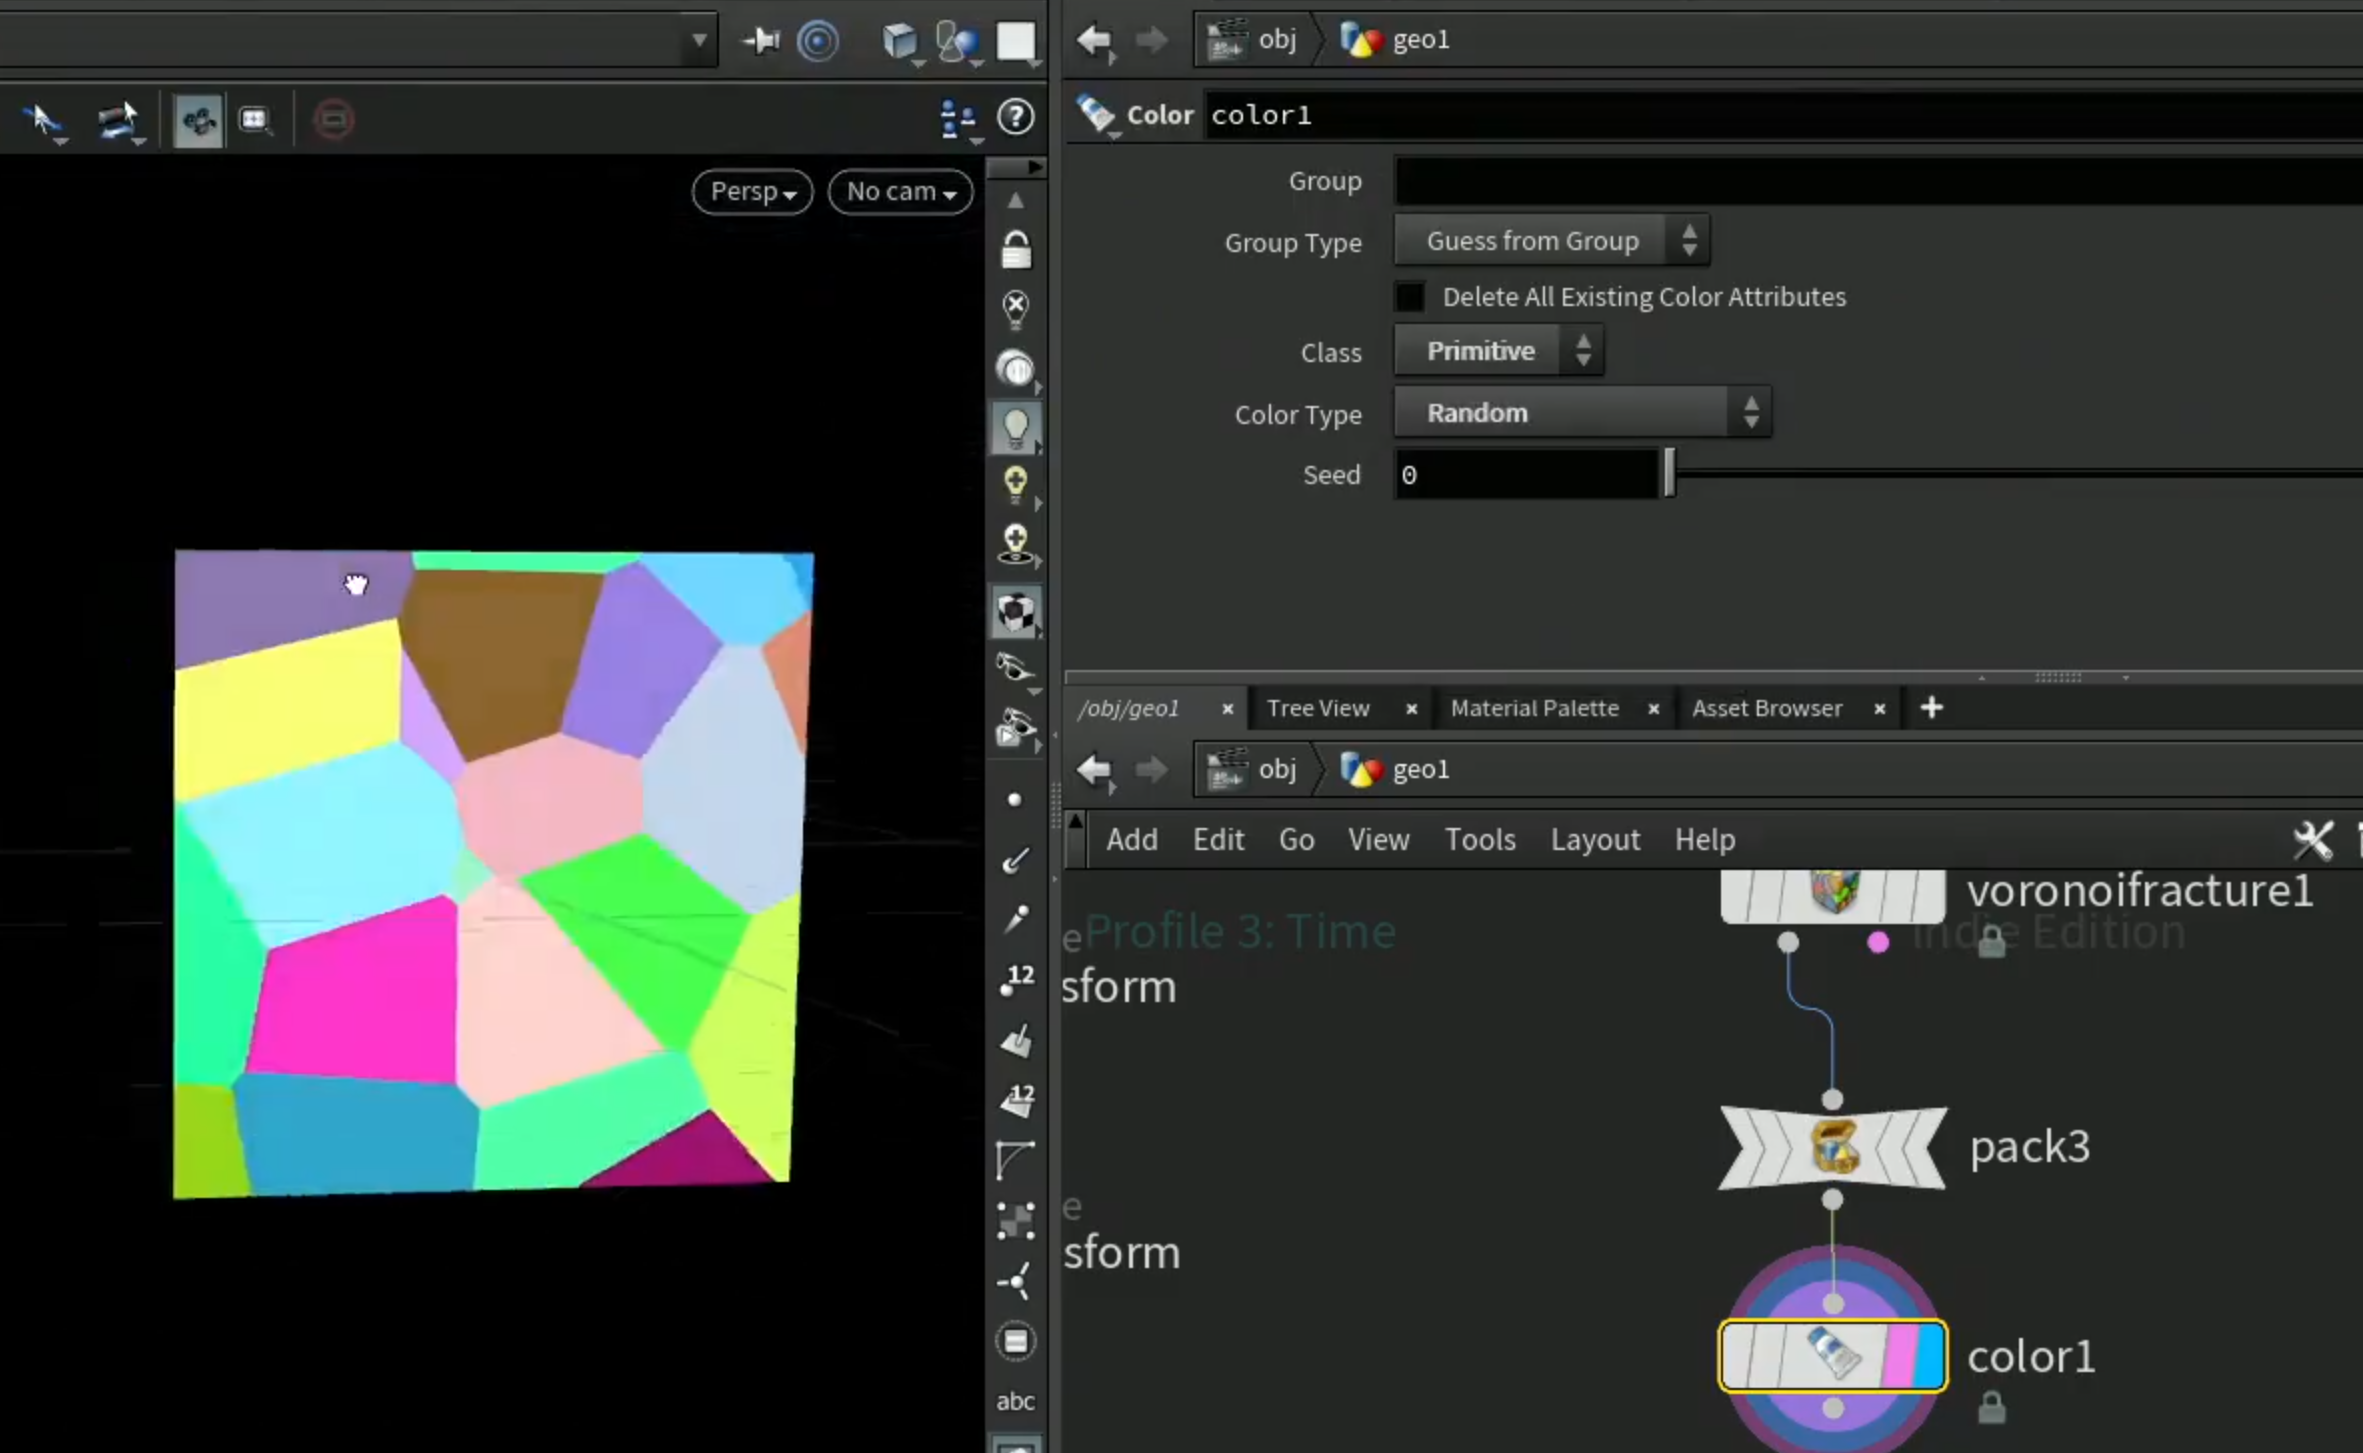Open viewport help question mark
The height and width of the screenshot is (1453, 2363).
click(x=1016, y=117)
